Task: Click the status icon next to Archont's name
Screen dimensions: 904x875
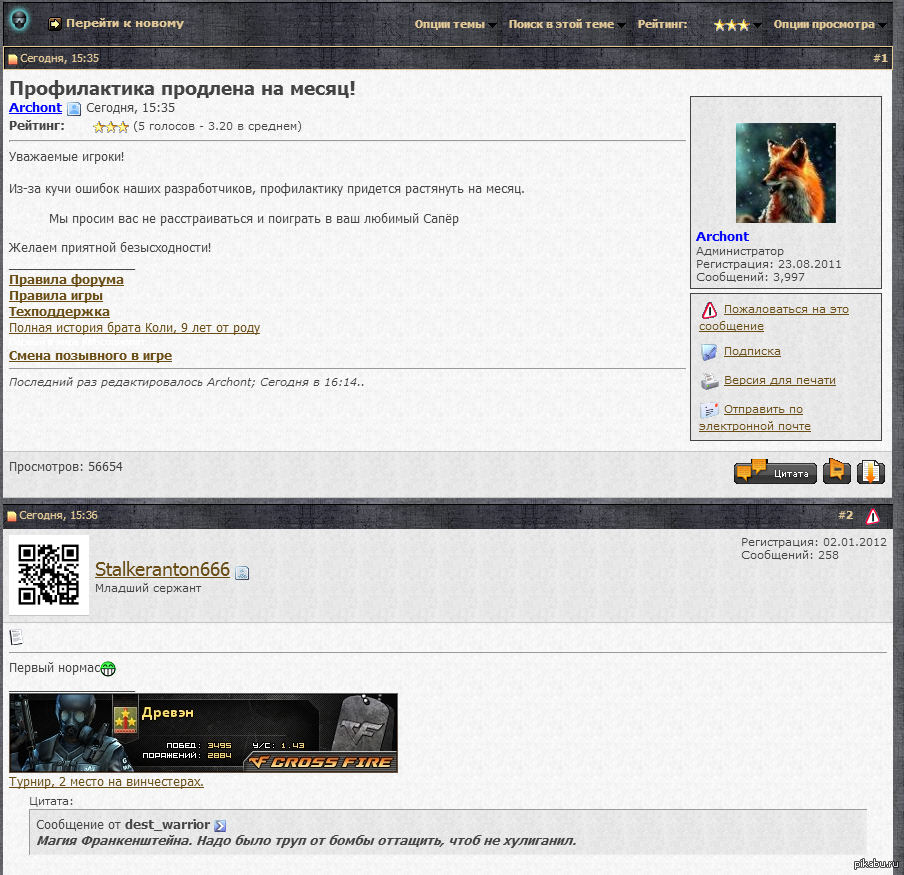Action: (74, 109)
